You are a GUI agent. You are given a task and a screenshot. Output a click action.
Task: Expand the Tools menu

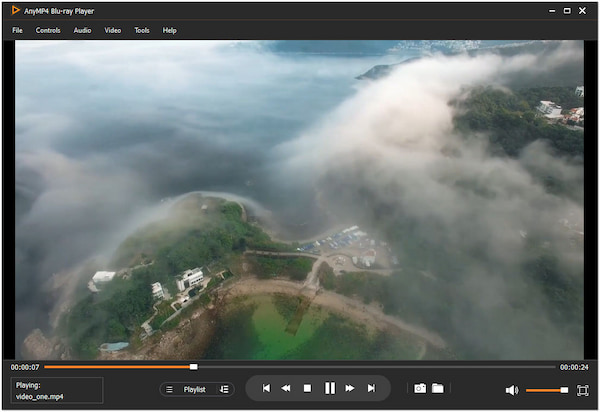point(142,30)
